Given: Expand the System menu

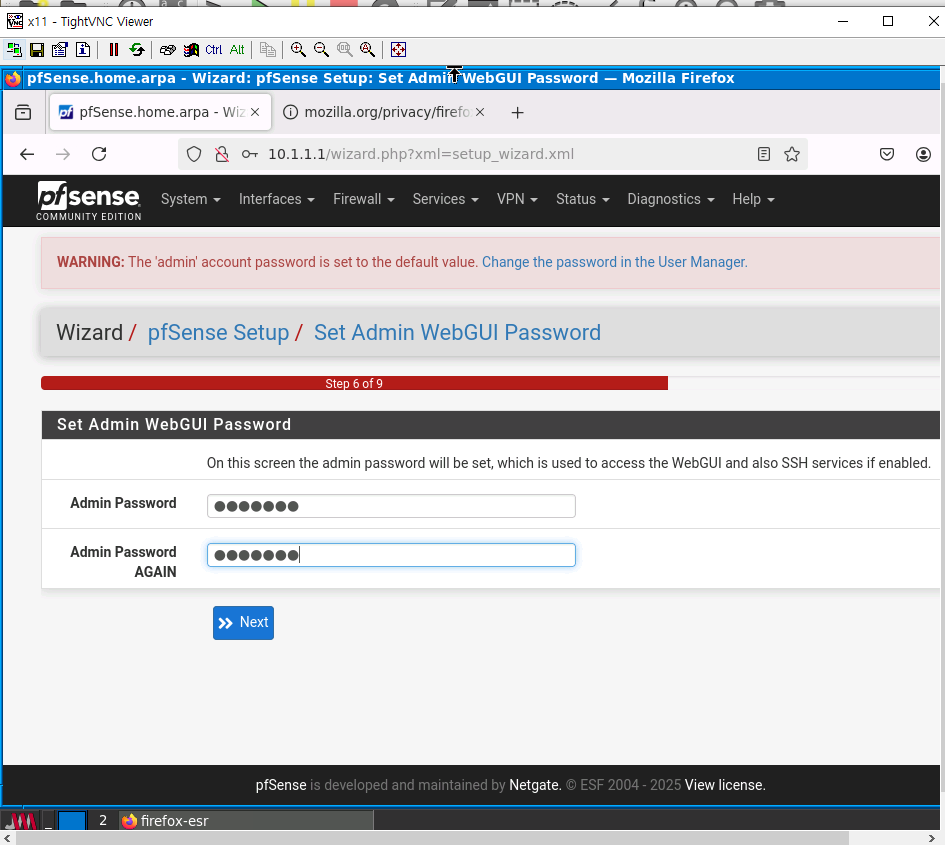Looking at the screenshot, I should [x=190, y=199].
